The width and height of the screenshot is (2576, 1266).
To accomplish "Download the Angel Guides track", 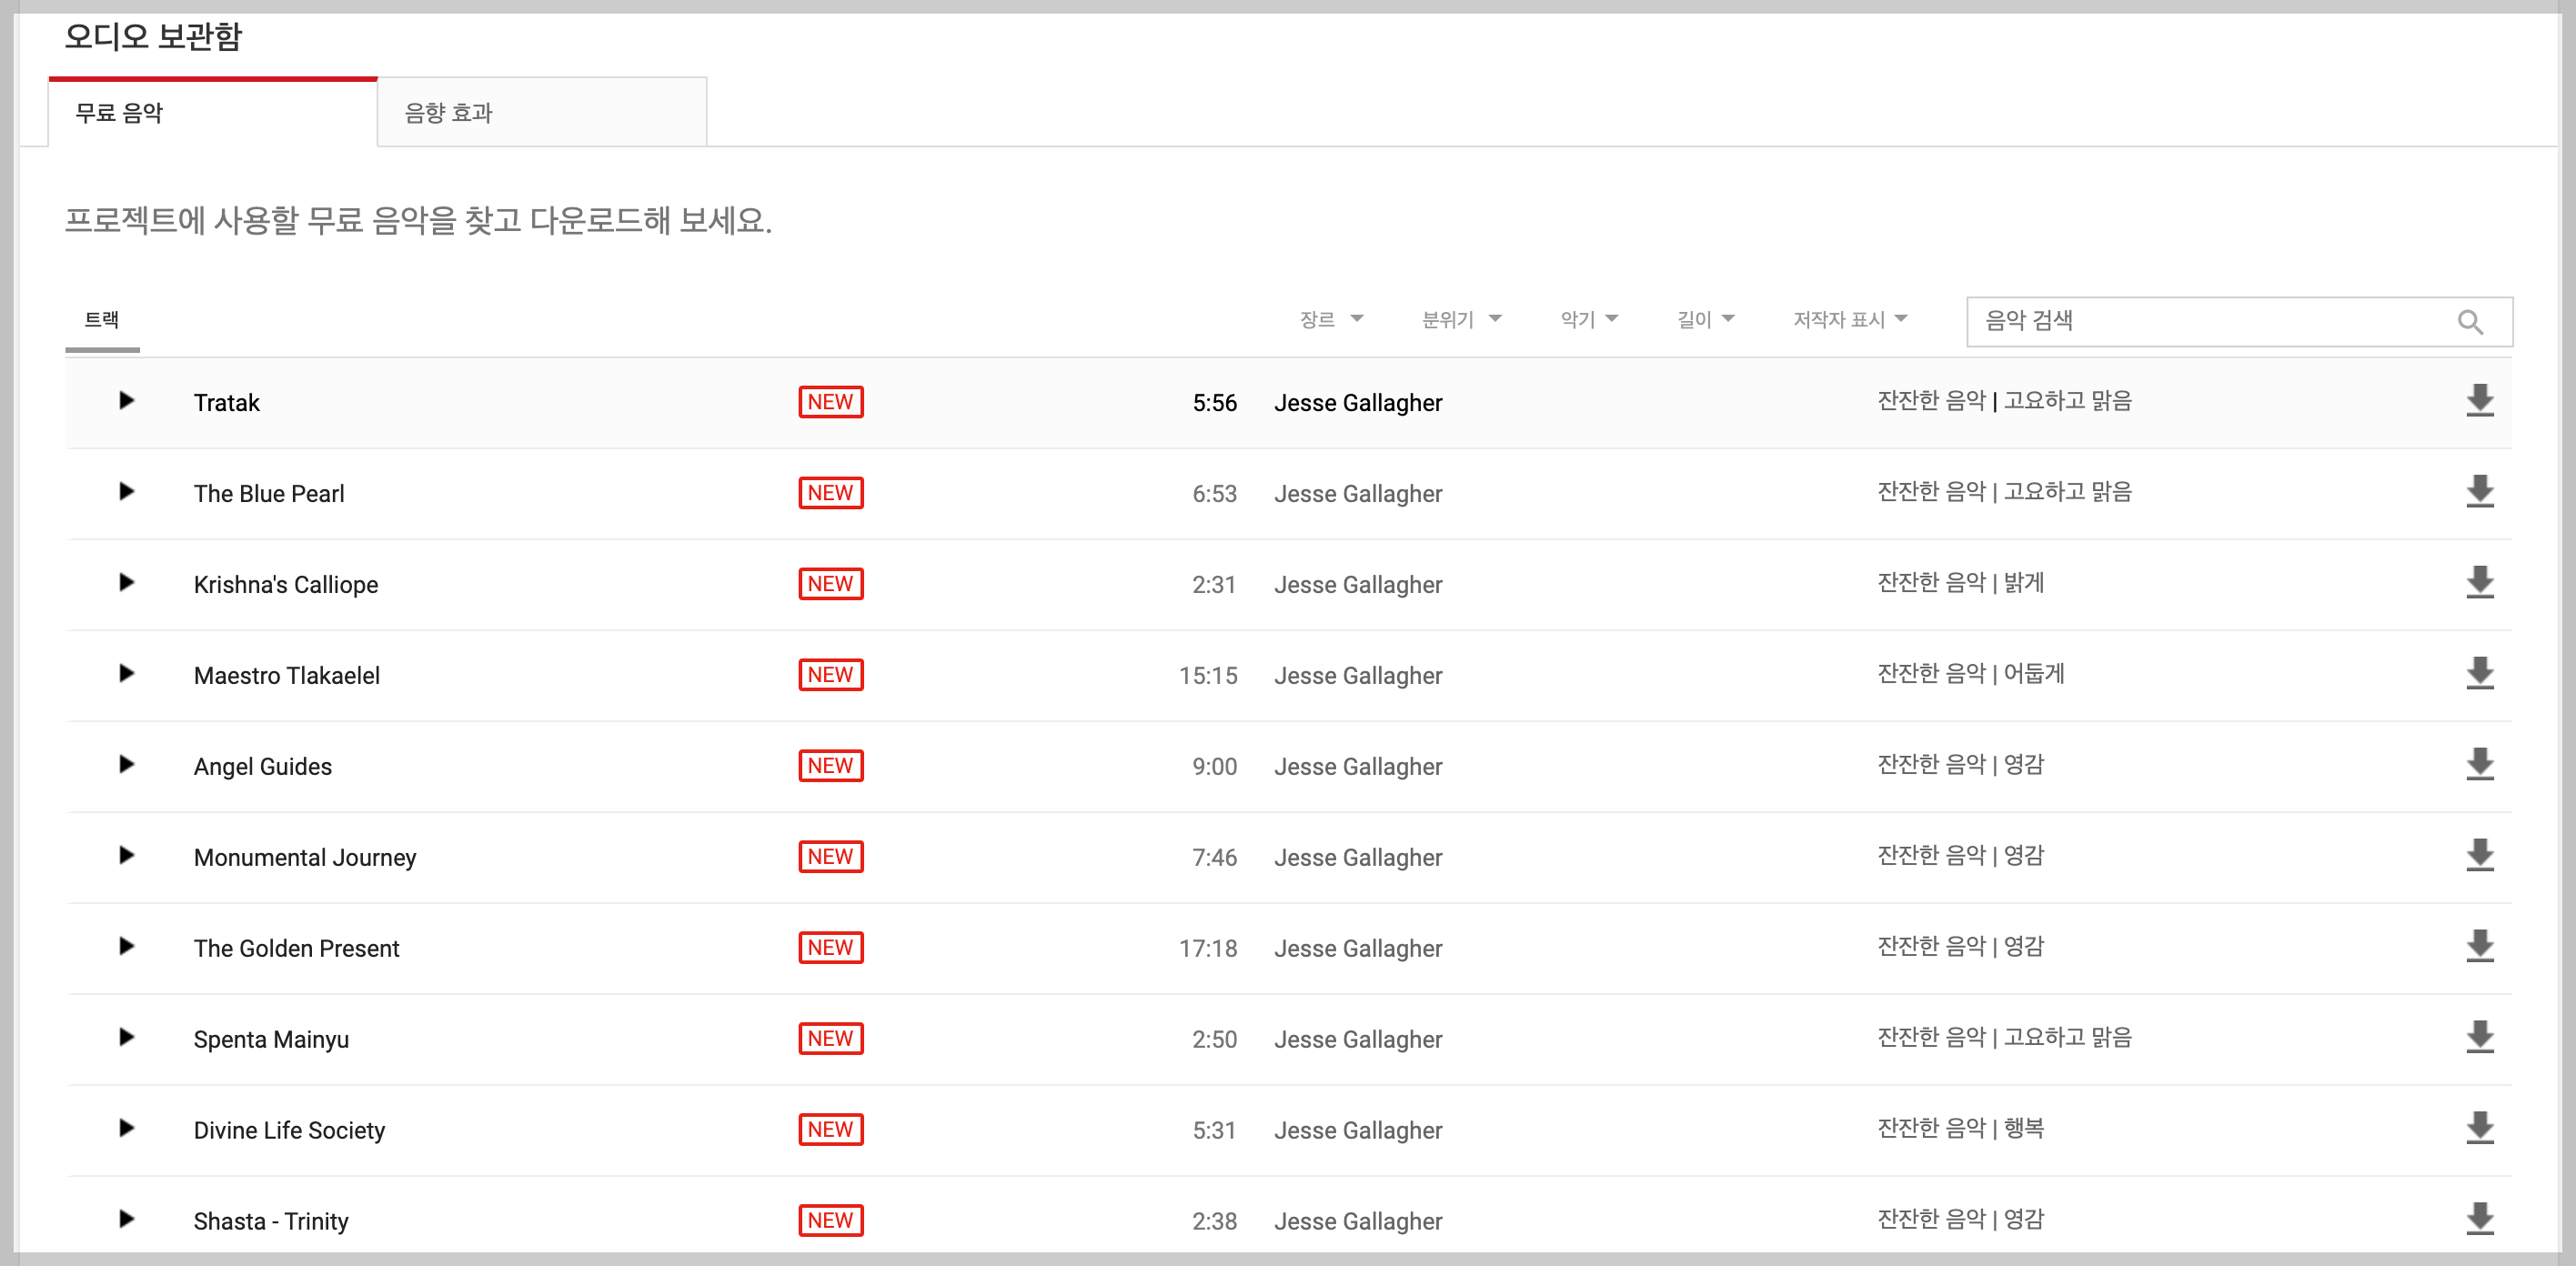I will click(x=2479, y=765).
